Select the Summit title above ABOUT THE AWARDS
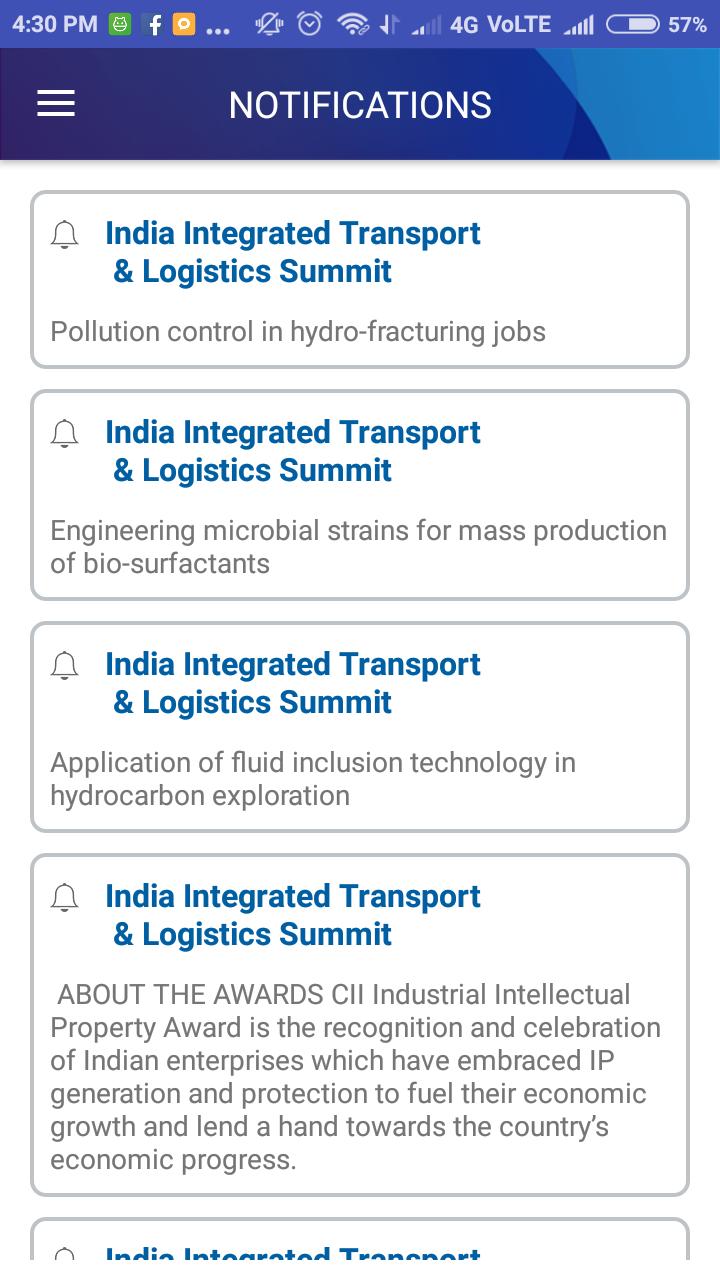 [292, 915]
